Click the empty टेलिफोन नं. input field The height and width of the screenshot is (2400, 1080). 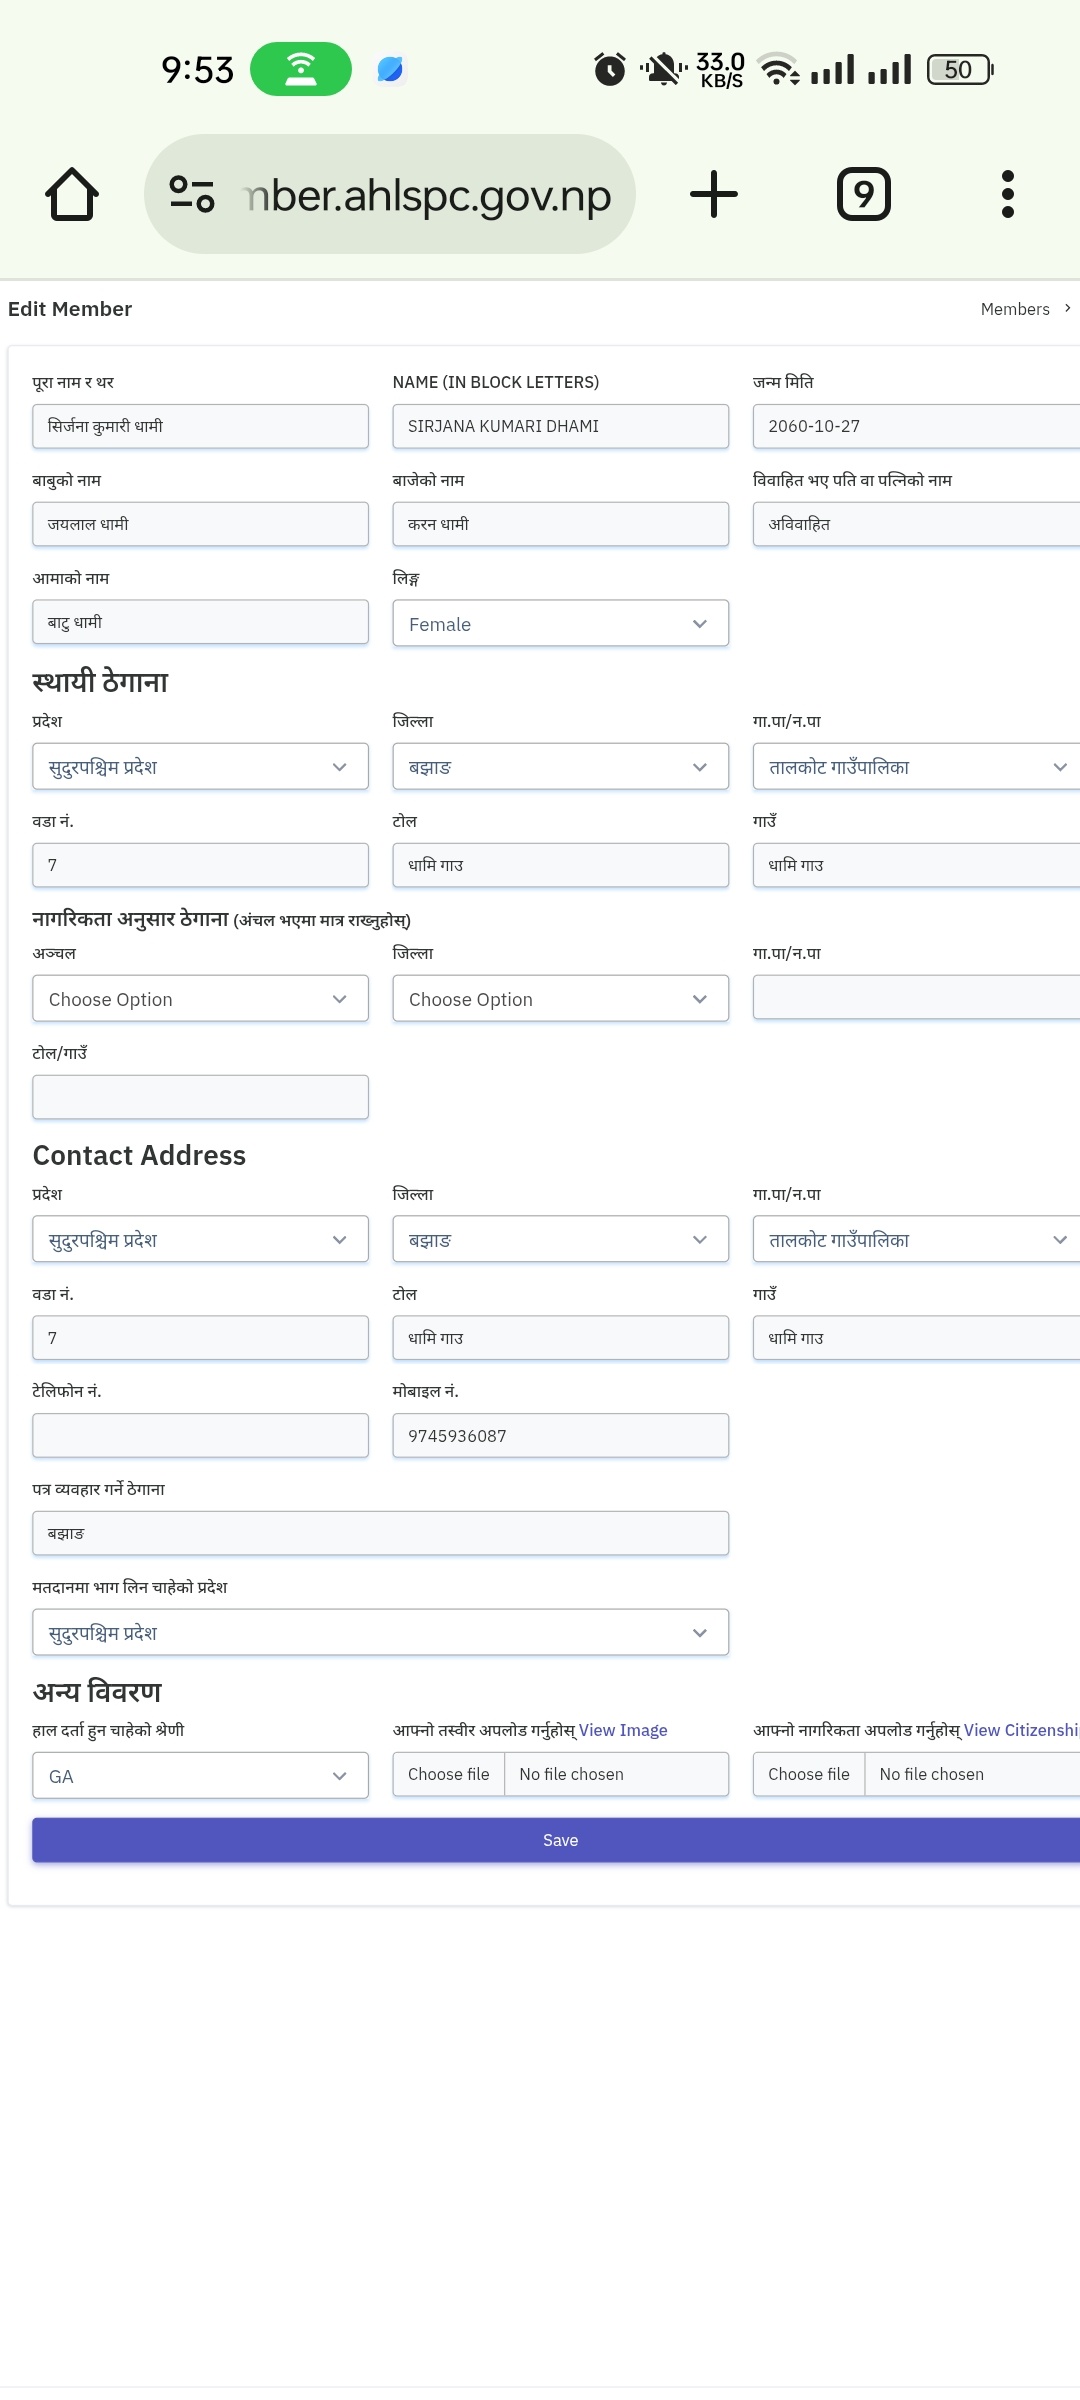click(x=200, y=1435)
